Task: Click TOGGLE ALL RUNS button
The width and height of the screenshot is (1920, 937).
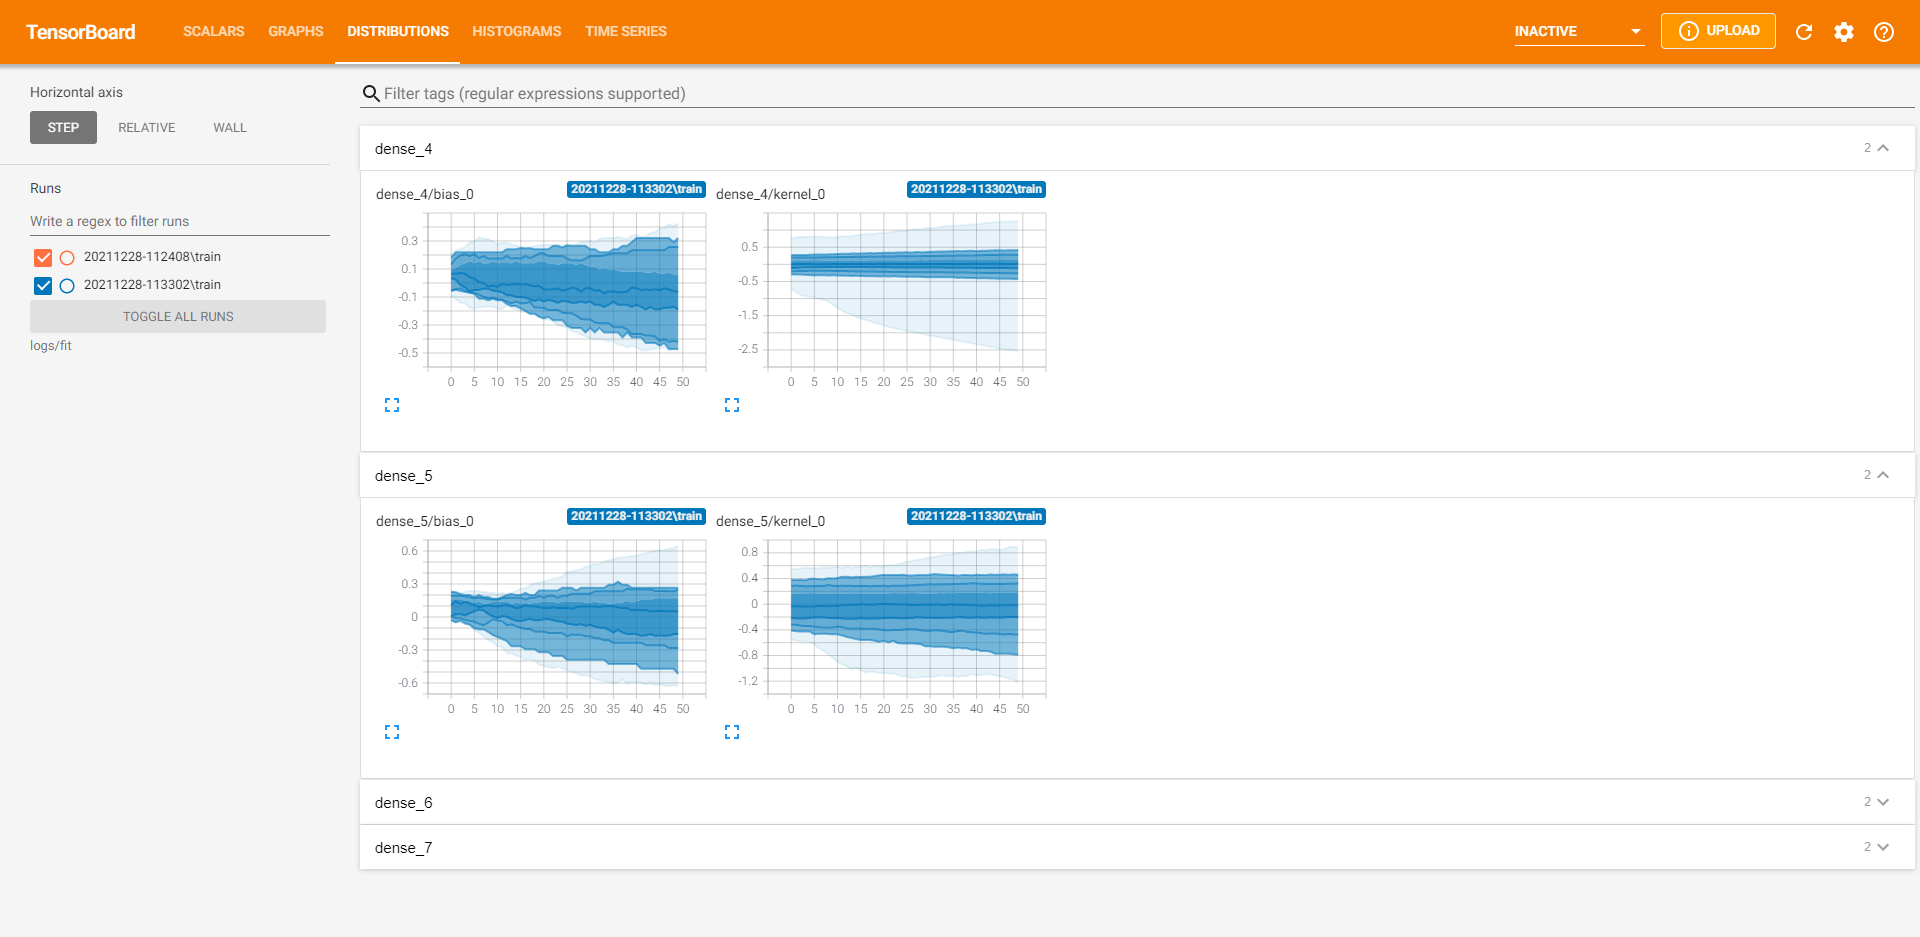Action: point(178,317)
